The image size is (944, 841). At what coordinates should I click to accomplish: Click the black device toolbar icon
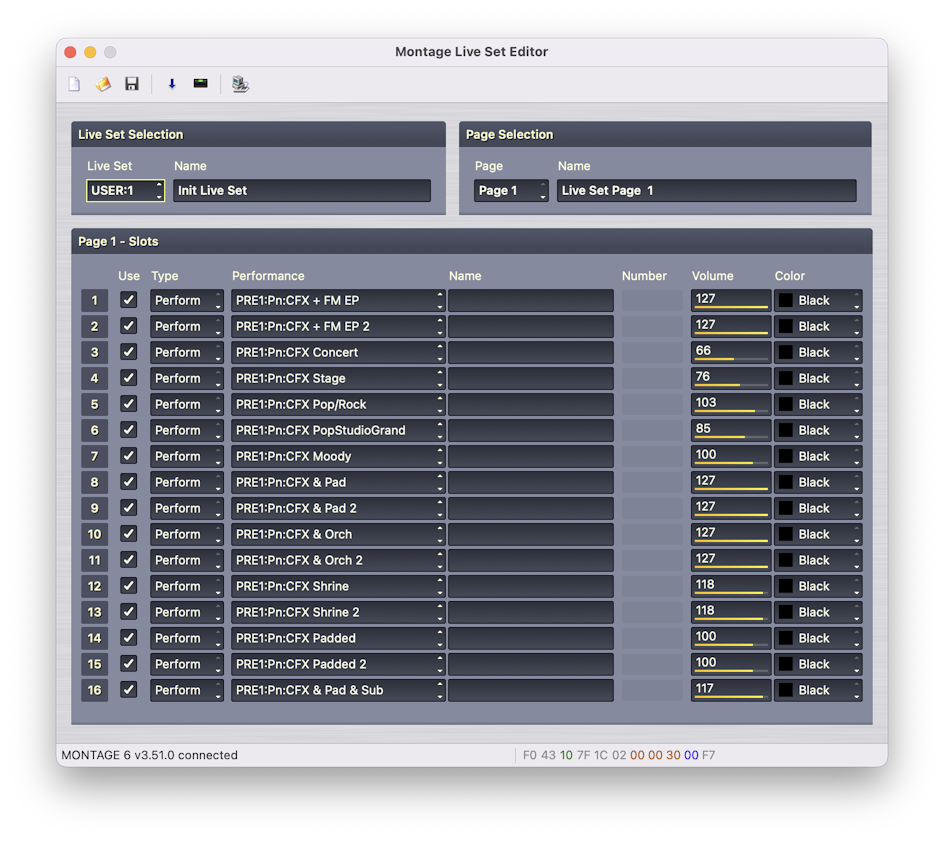[x=201, y=84]
